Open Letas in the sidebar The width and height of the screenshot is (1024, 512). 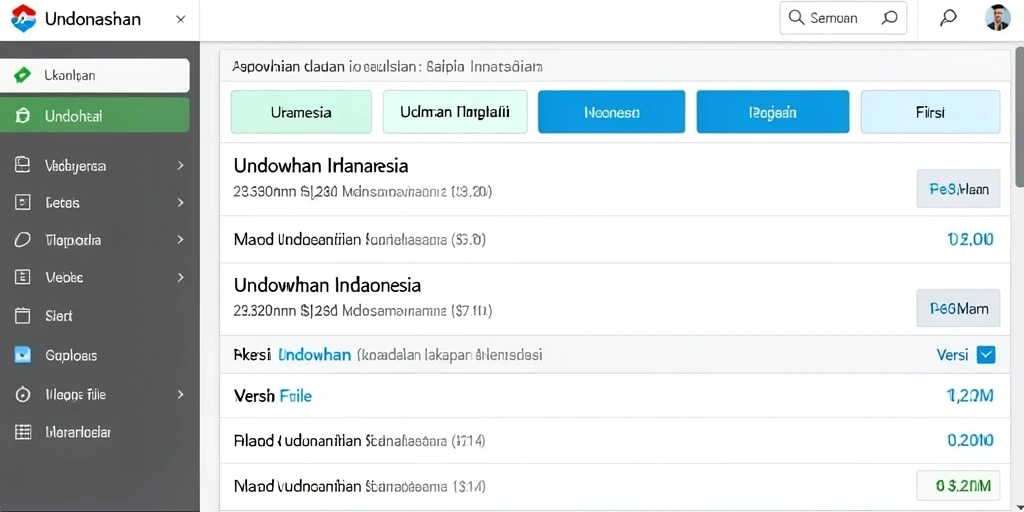click(63, 203)
